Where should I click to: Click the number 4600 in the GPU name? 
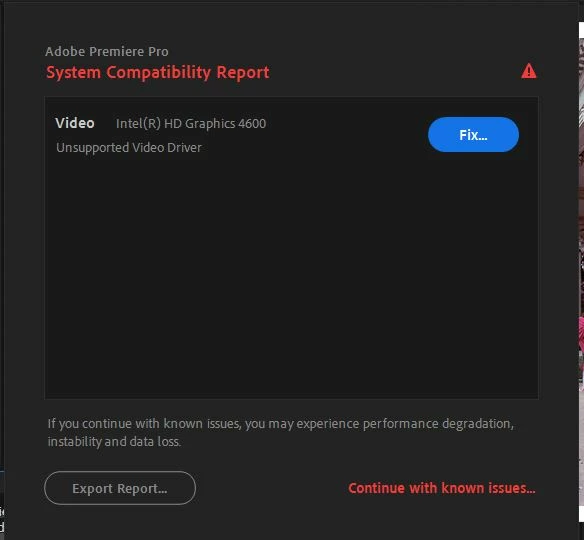point(252,124)
